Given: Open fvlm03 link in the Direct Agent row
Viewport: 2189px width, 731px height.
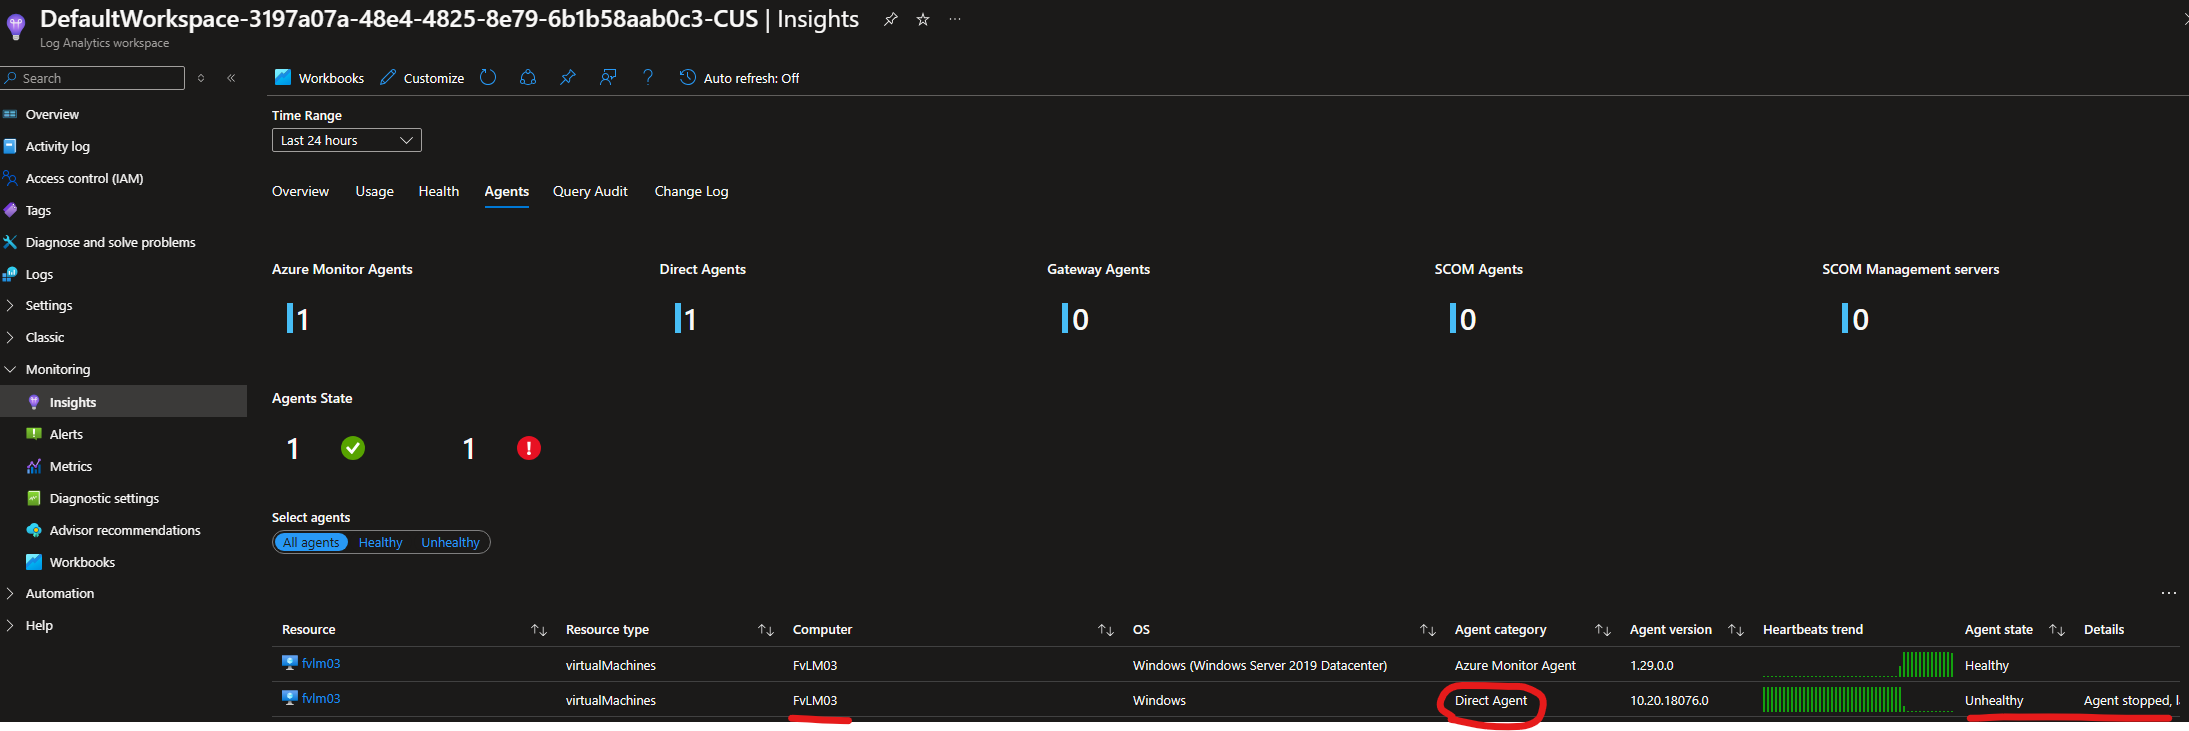Looking at the screenshot, I should 321,698.
